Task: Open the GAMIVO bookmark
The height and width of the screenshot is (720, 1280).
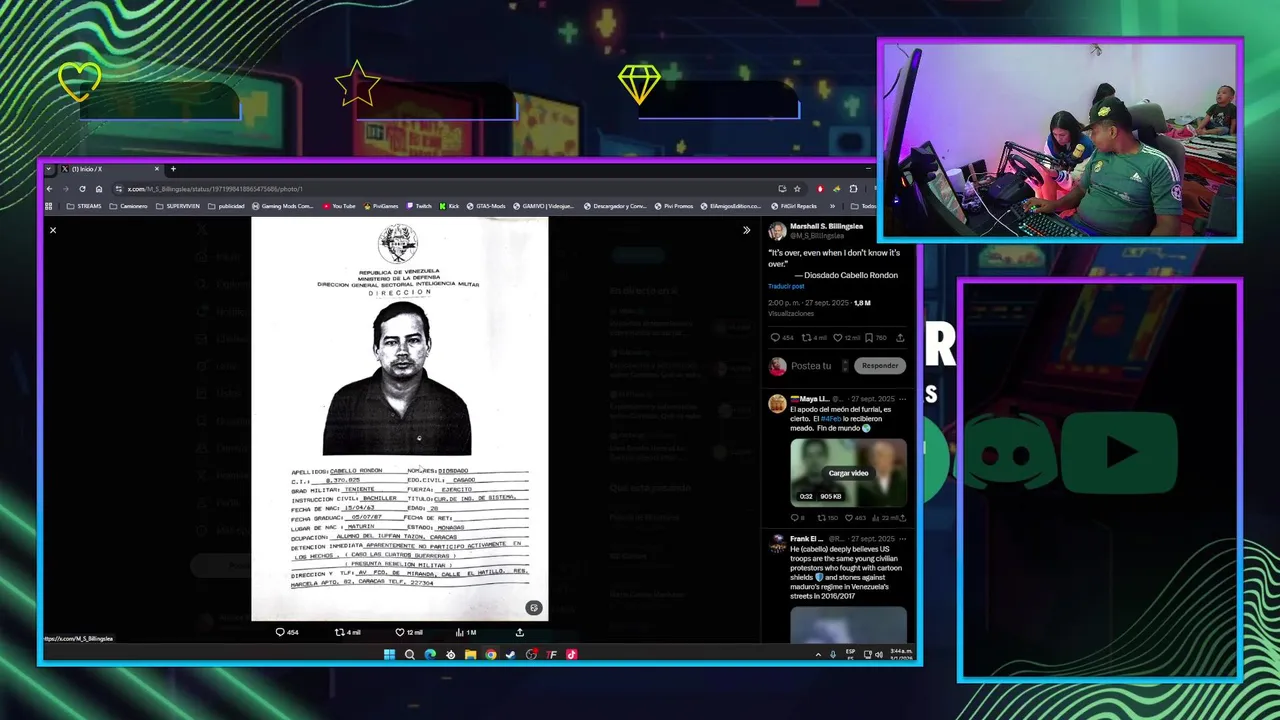Action: [x=544, y=206]
